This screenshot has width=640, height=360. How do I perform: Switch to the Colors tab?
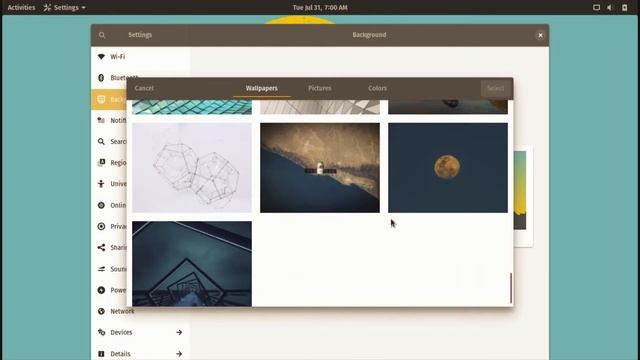[378, 88]
